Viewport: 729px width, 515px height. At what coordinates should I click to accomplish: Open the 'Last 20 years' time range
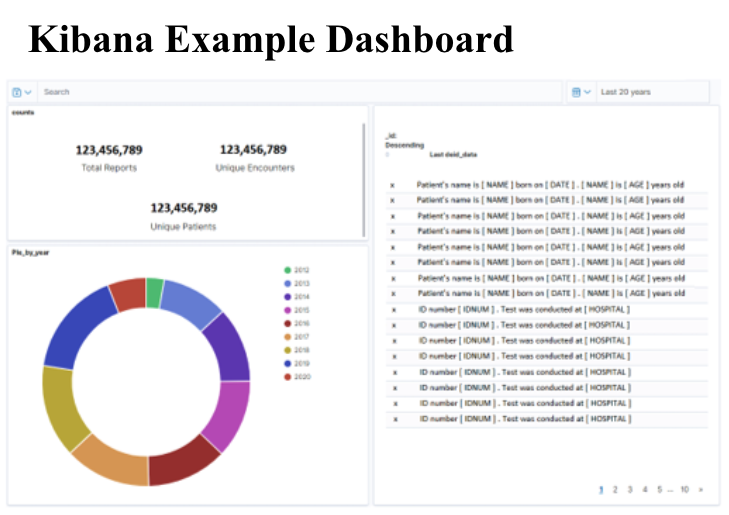[x=626, y=92]
